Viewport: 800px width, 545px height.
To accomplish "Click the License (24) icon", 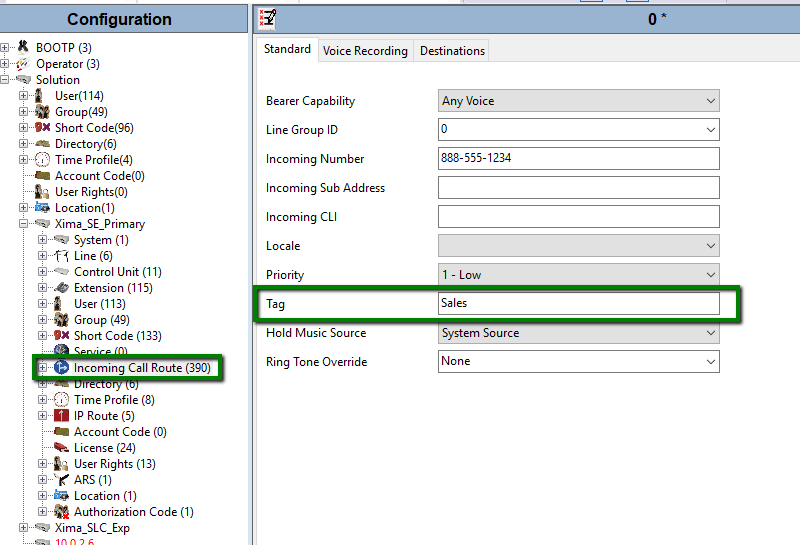I will coord(61,448).
